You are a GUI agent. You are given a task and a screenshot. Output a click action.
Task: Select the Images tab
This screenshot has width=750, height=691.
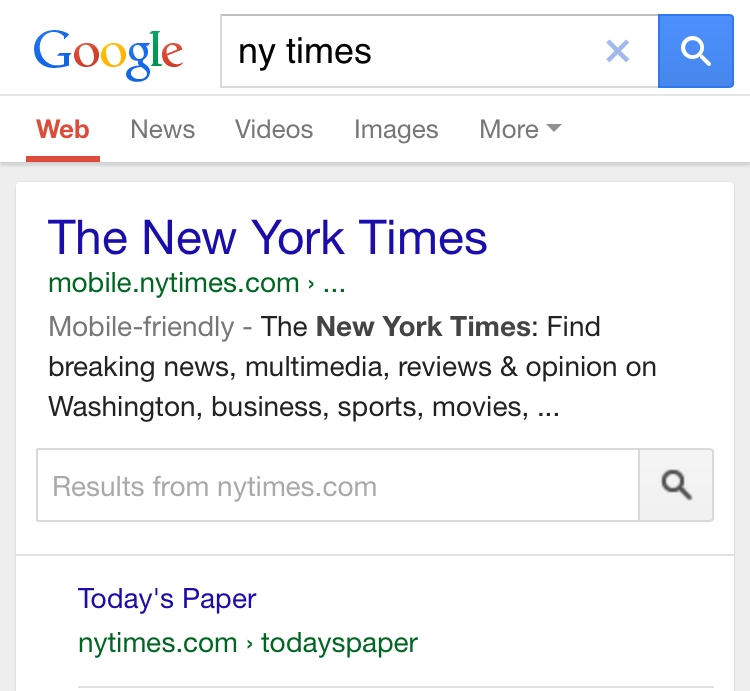(x=396, y=129)
